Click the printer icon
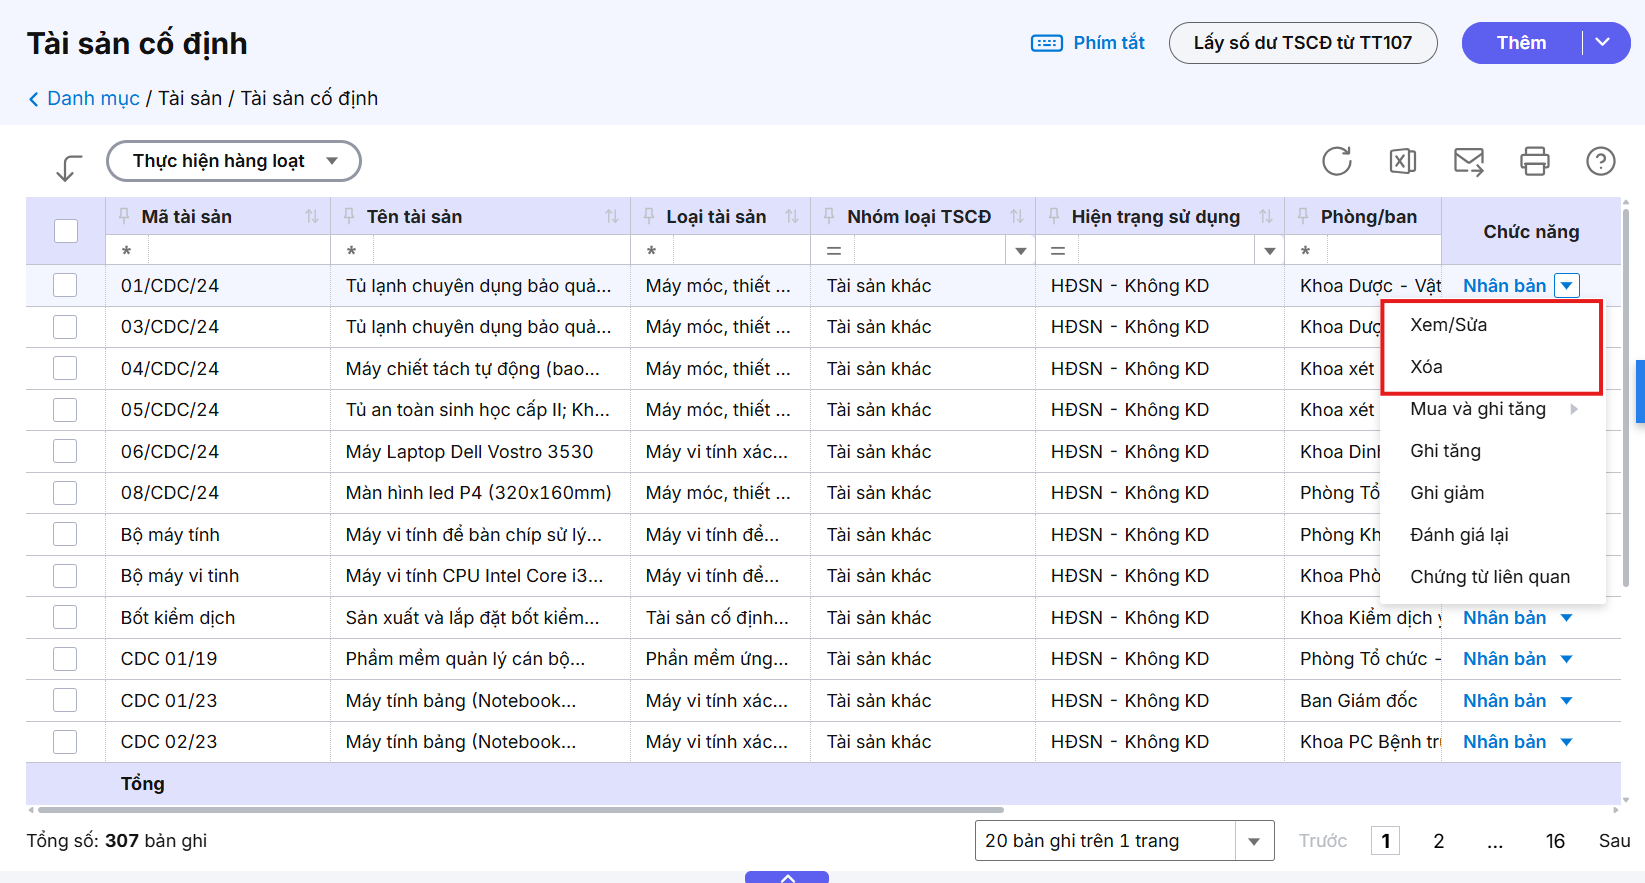Viewport: 1645px width, 883px height. point(1534,161)
